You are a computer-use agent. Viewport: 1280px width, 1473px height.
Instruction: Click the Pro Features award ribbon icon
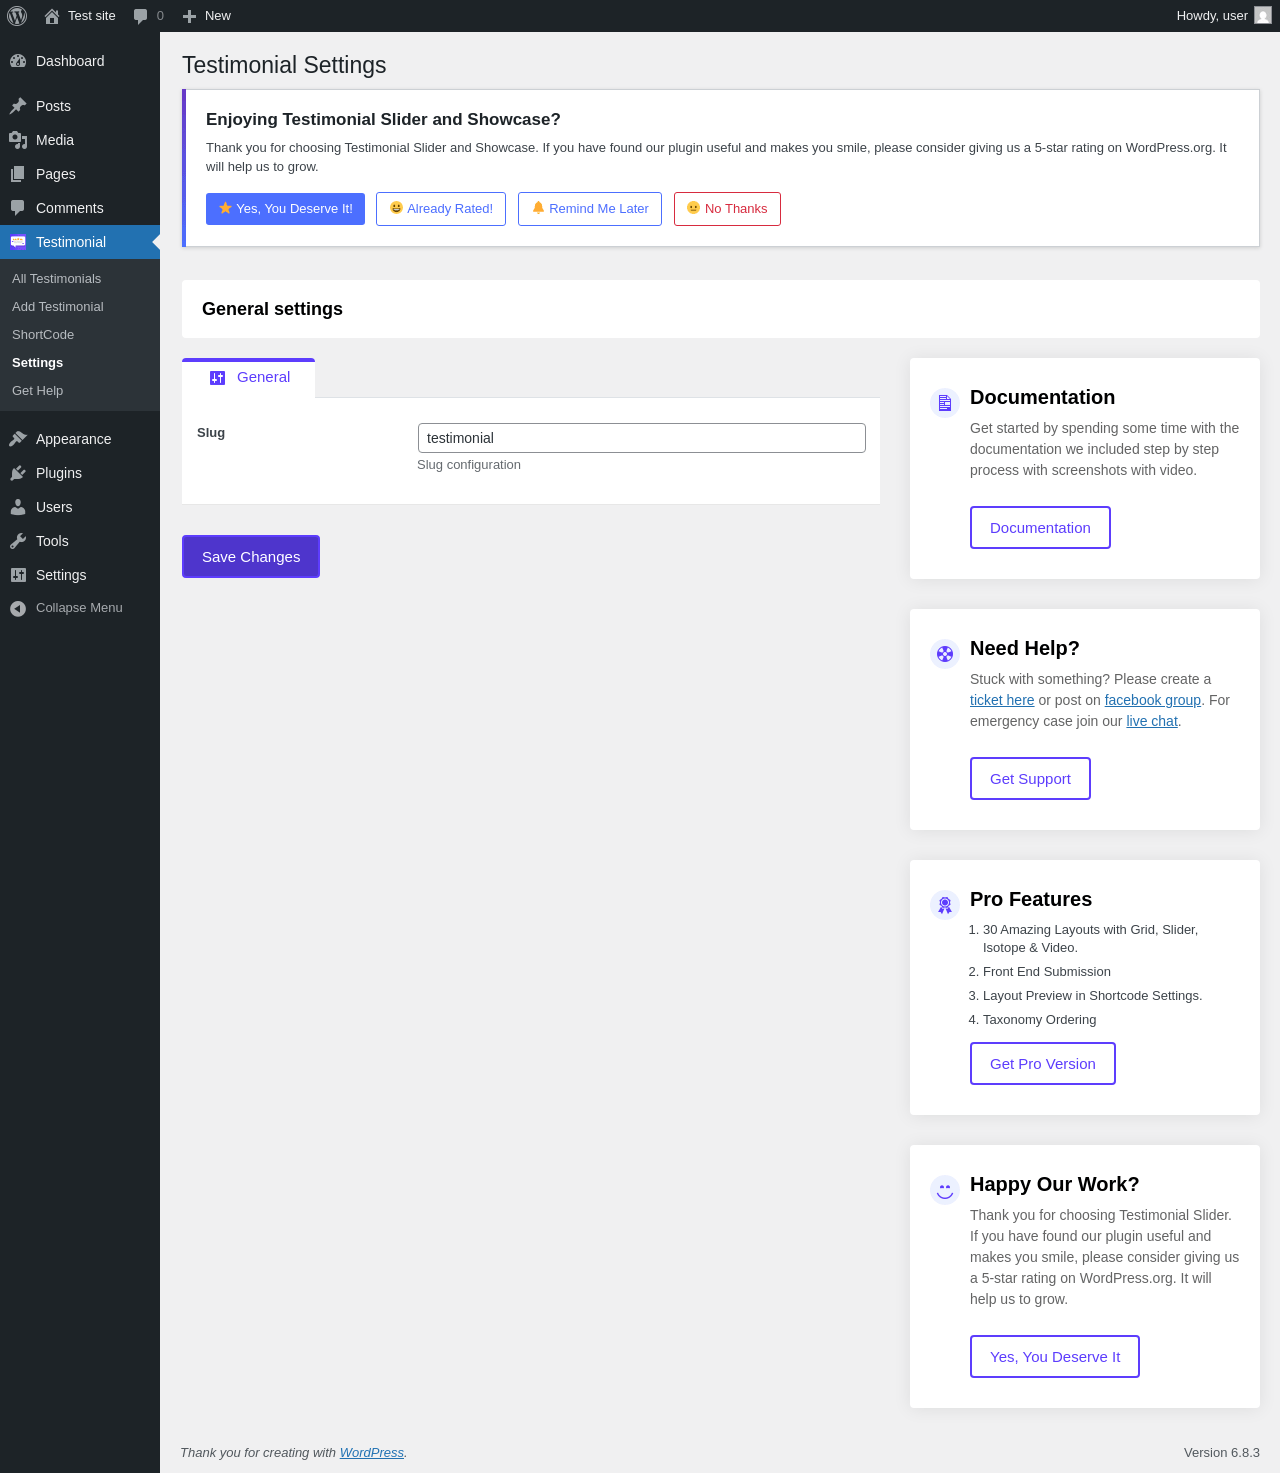[945, 905]
